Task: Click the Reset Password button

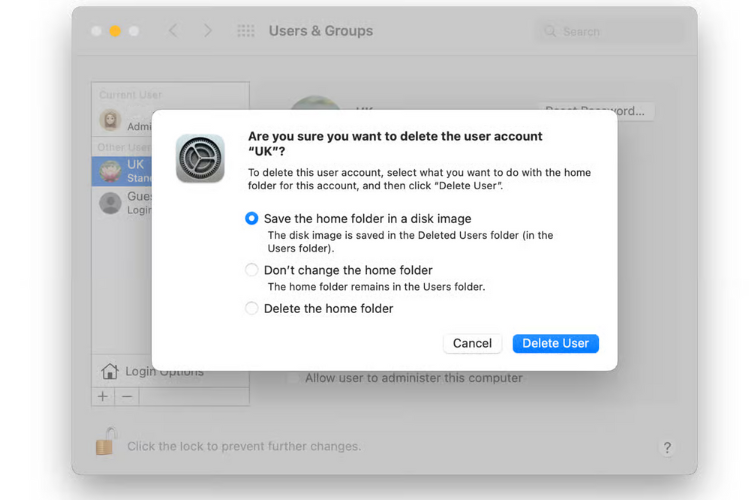Action: 595,111
